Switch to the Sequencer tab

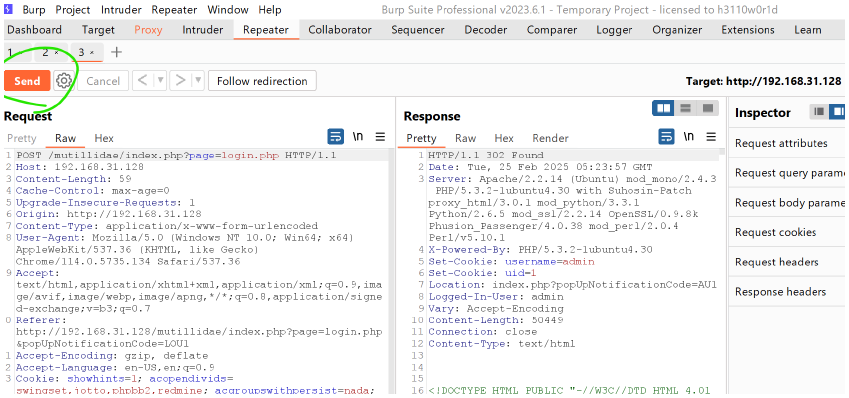click(x=417, y=30)
